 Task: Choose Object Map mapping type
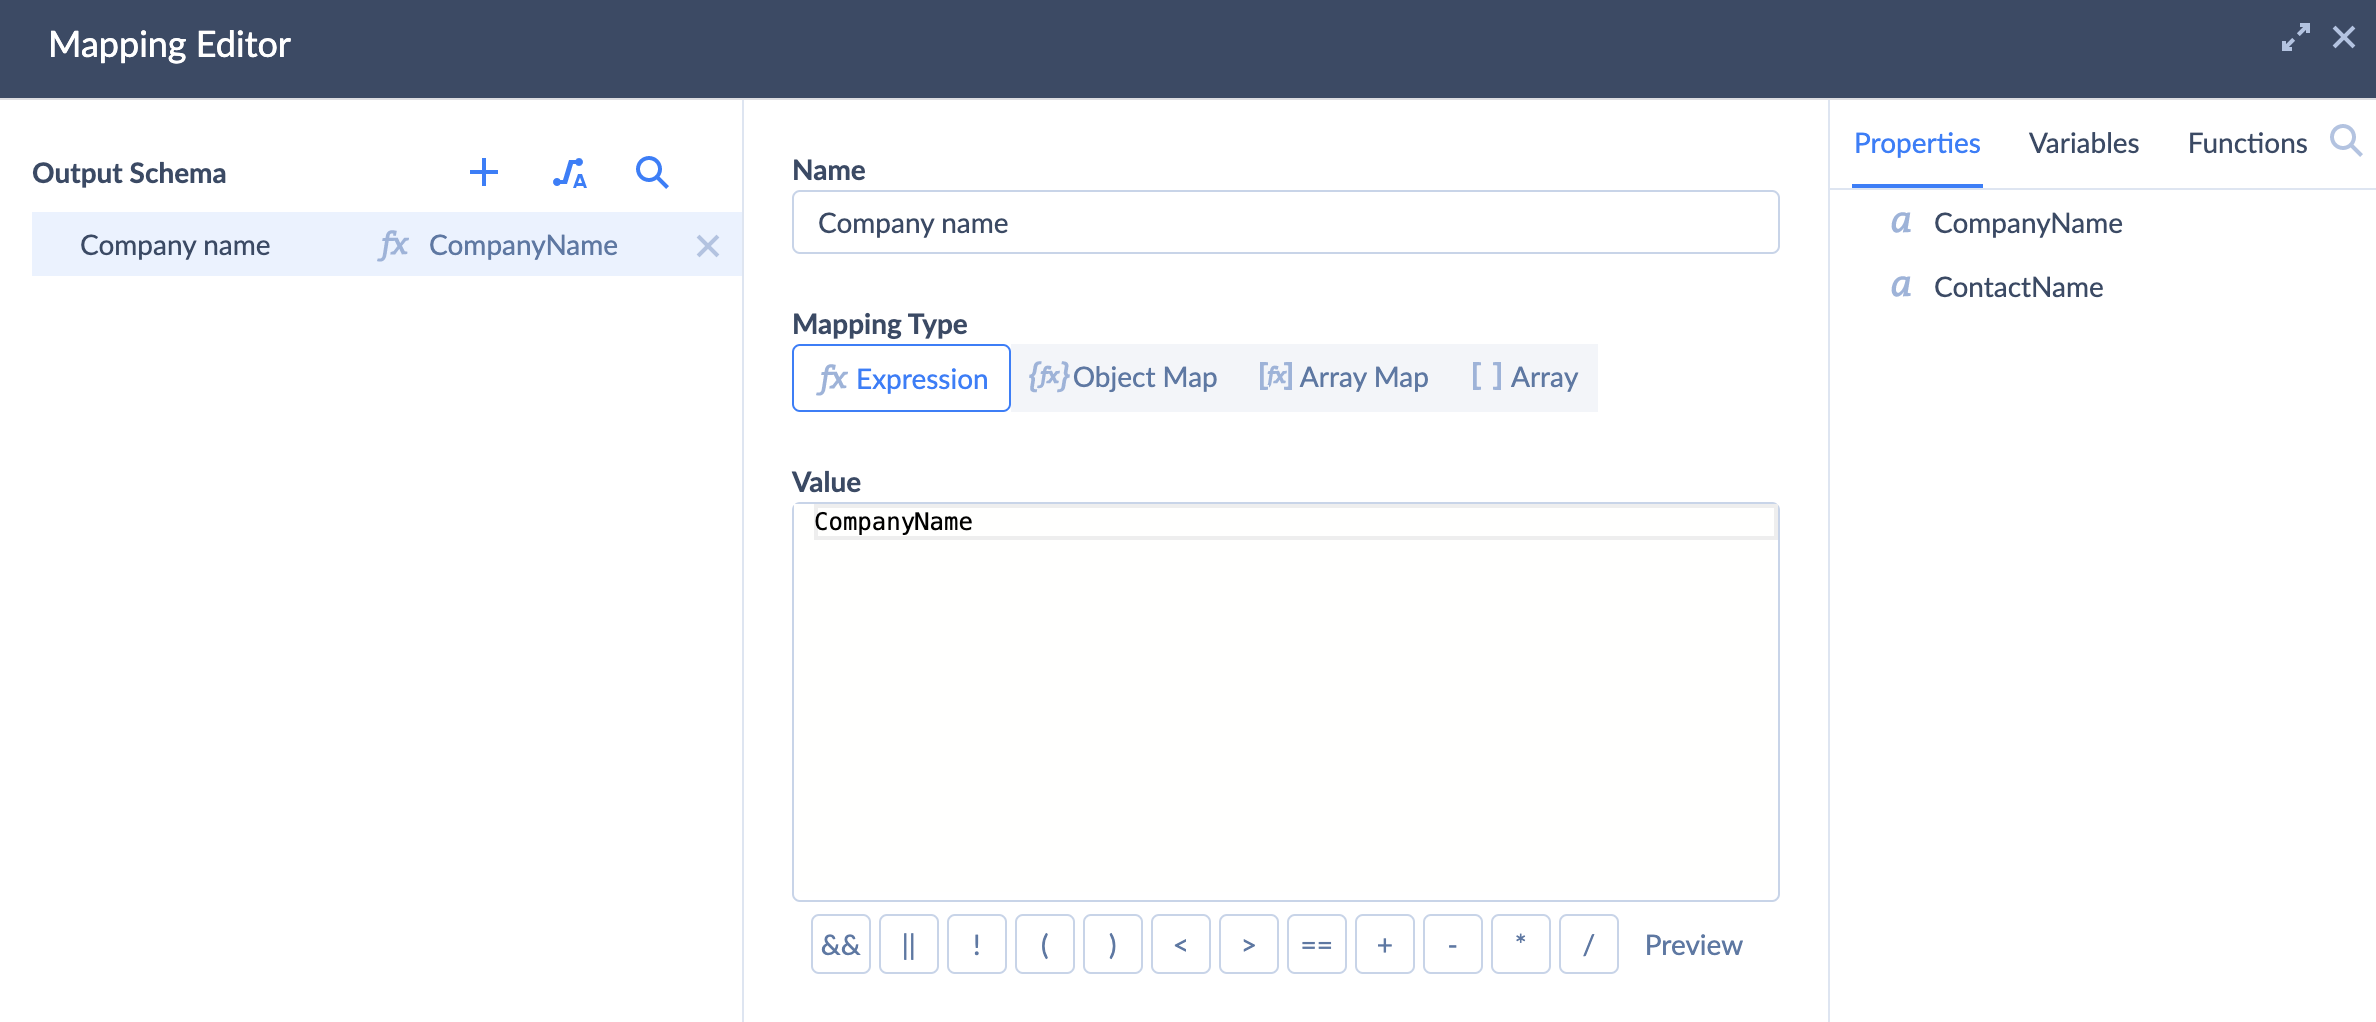coord(1123,377)
